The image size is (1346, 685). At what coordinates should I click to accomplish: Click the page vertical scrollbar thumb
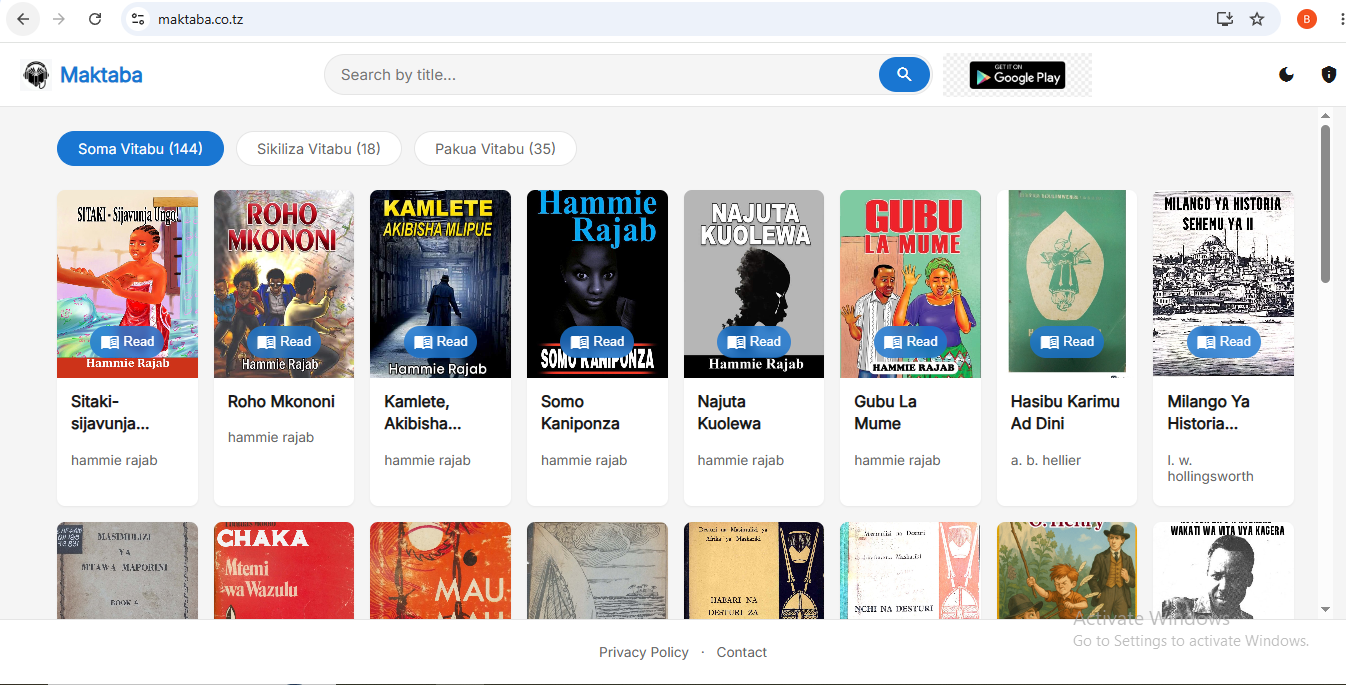pyautogui.click(x=1326, y=204)
